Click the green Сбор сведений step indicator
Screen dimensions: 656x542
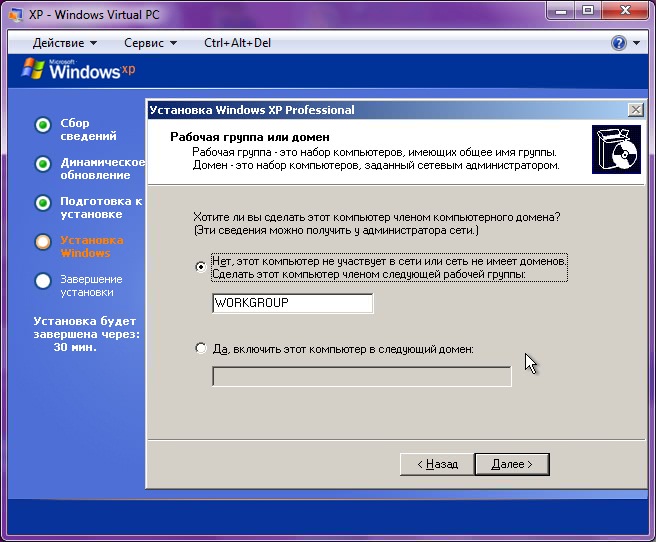[43, 125]
